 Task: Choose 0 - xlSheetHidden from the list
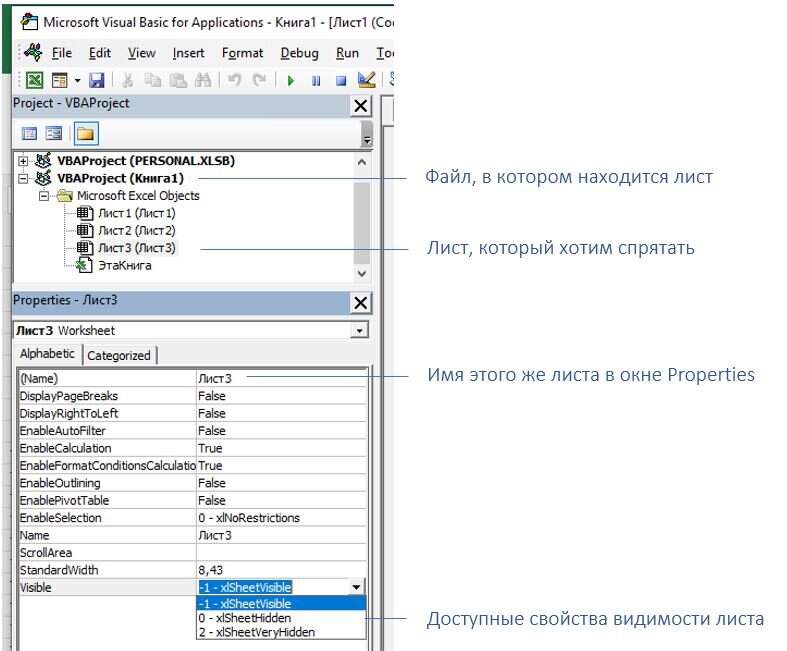point(281,618)
